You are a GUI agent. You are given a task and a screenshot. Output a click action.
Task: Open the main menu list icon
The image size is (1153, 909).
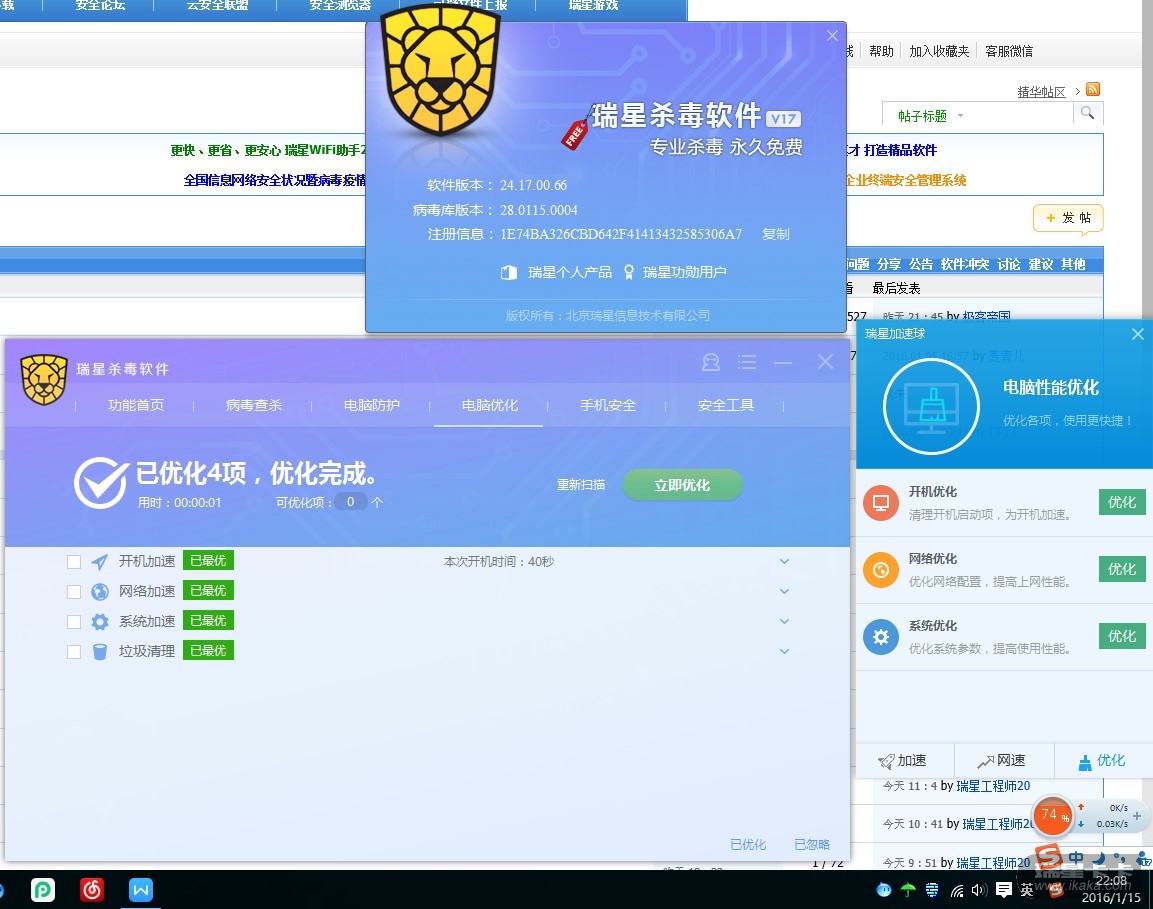(747, 362)
